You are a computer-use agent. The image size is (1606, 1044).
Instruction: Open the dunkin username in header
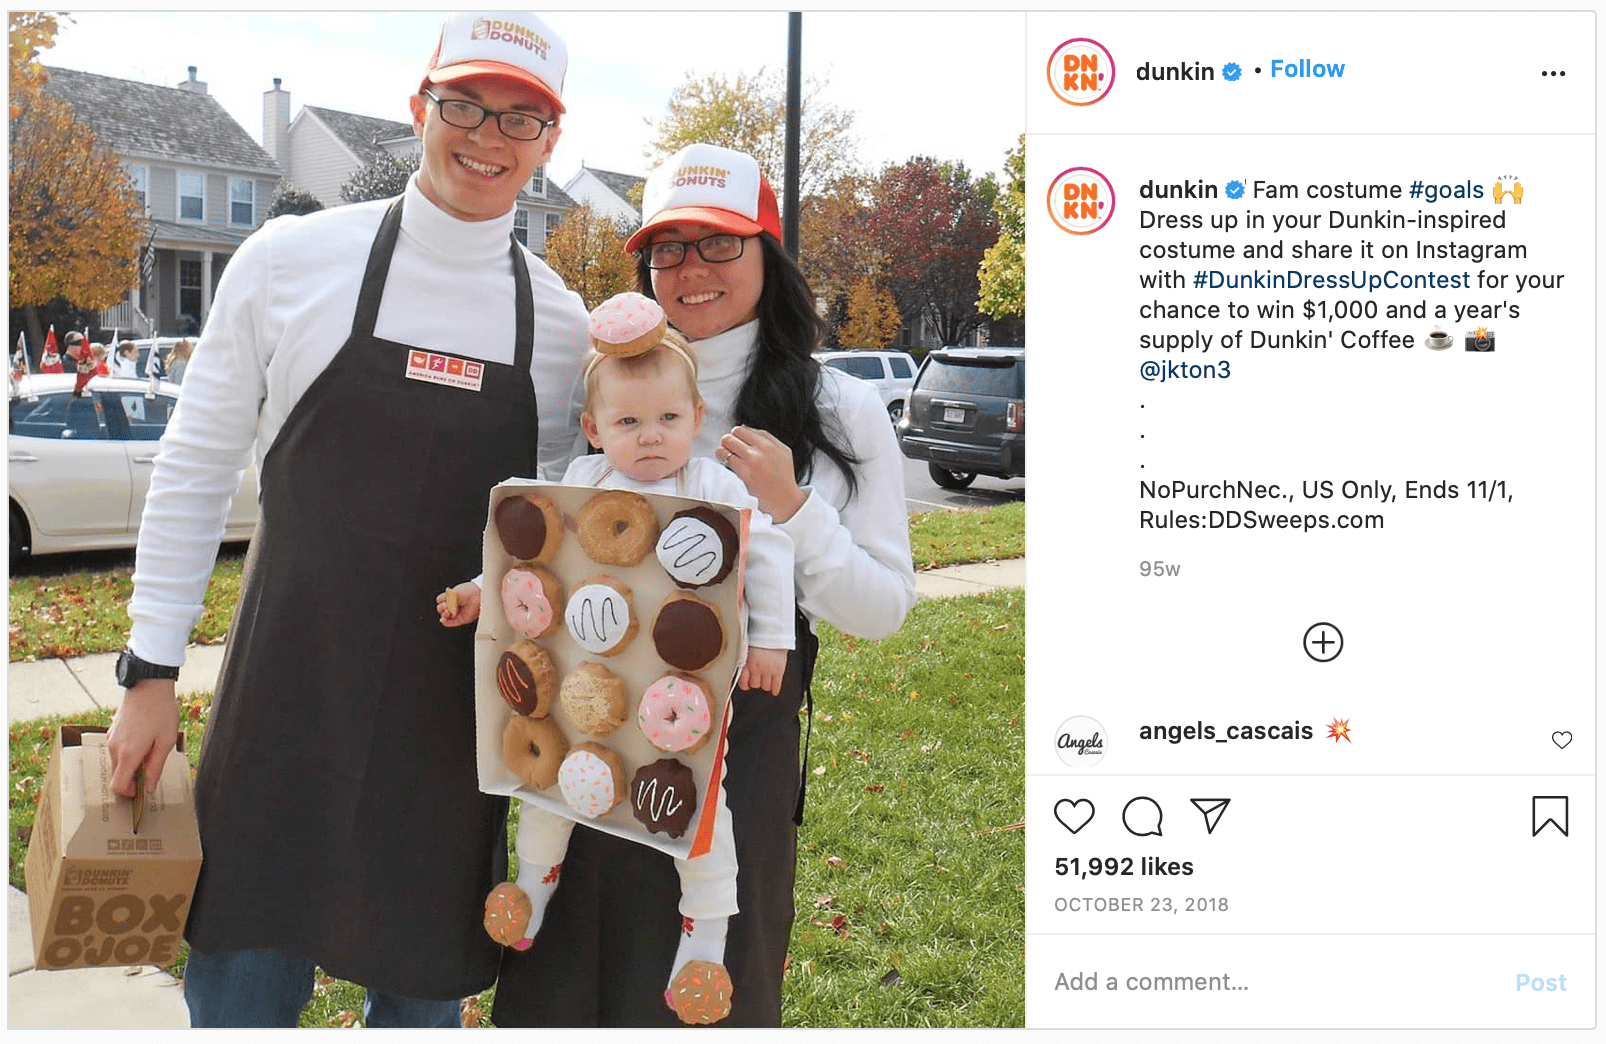click(x=1175, y=72)
